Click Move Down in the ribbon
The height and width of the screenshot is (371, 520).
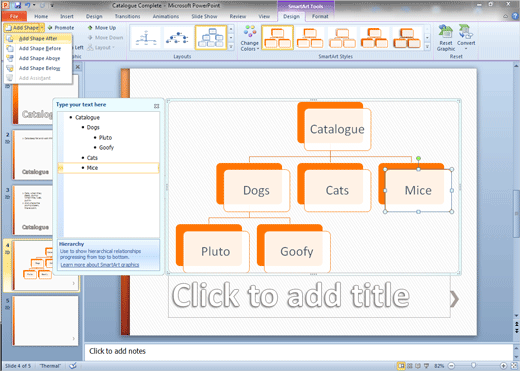pyautogui.click(x=105, y=38)
